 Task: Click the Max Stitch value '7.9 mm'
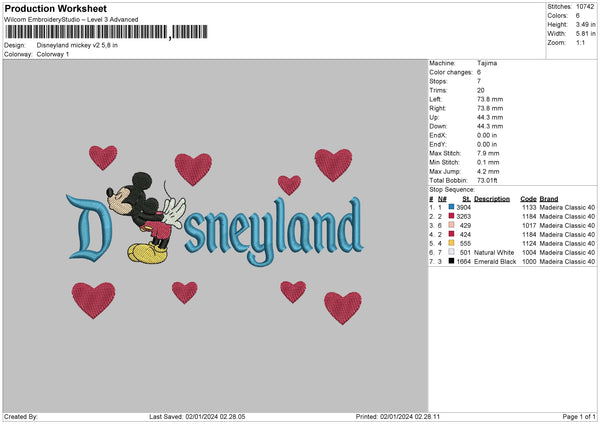point(488,153)
